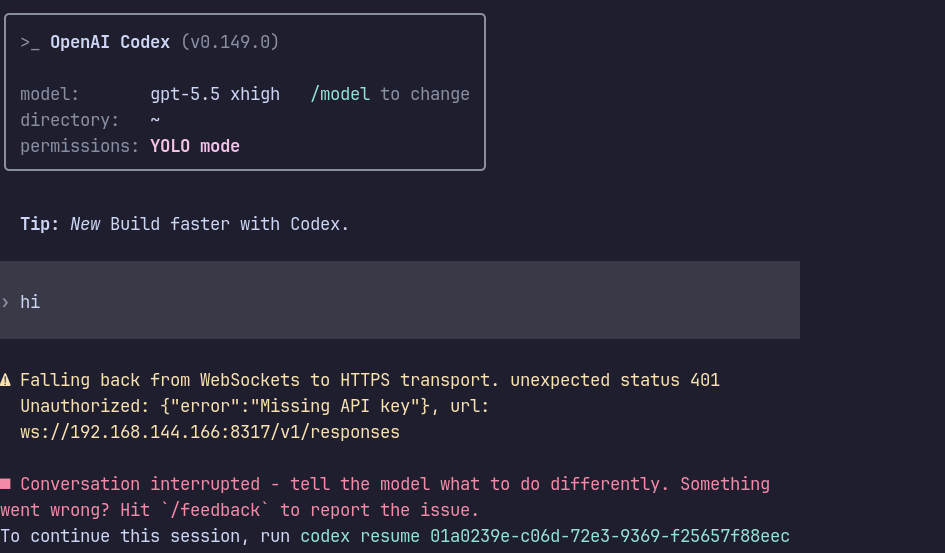Click the home directory tilde value
Image resolution: width=945 pixels, height=553 pixels.
tap(155, 120)
